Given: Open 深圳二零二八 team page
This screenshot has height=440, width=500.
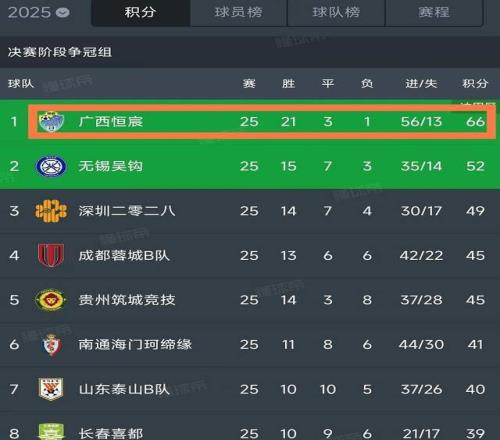Looking at the screenshot, I should click(127, 211).
